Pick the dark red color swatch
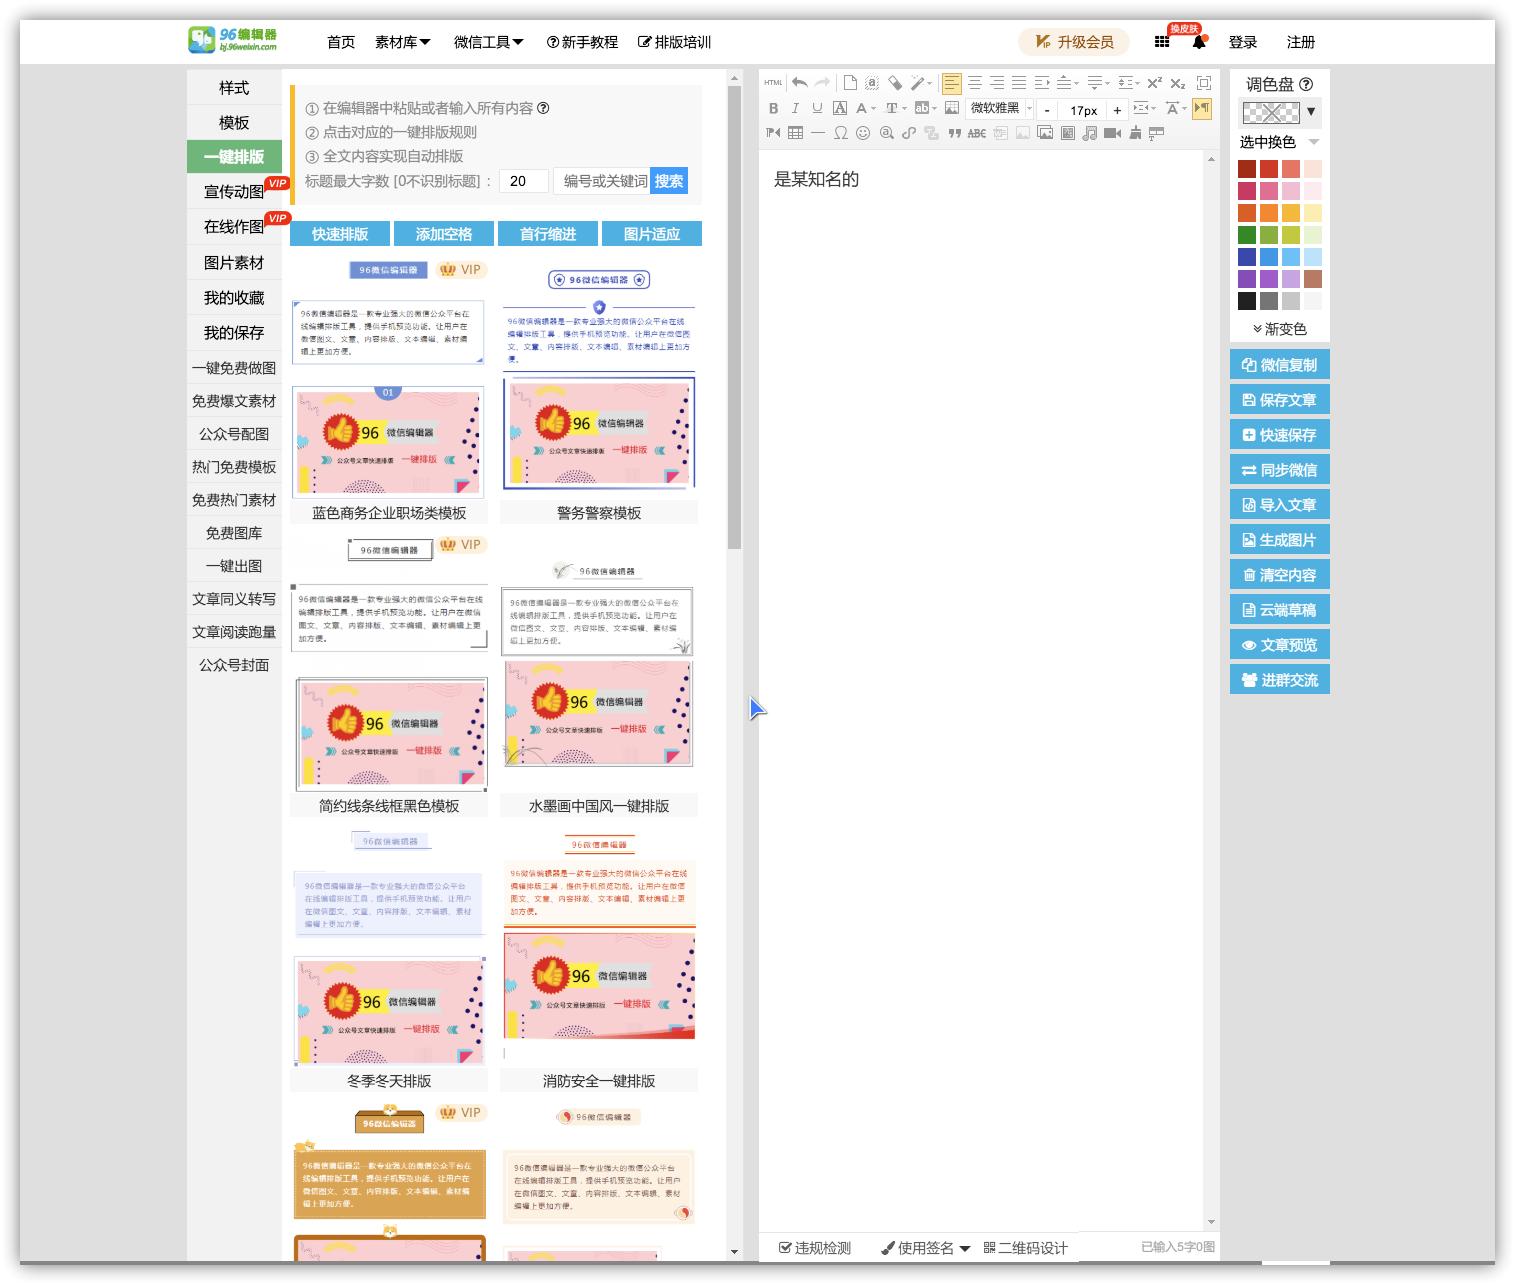 pyautogui.click(x=1247, y=169)
